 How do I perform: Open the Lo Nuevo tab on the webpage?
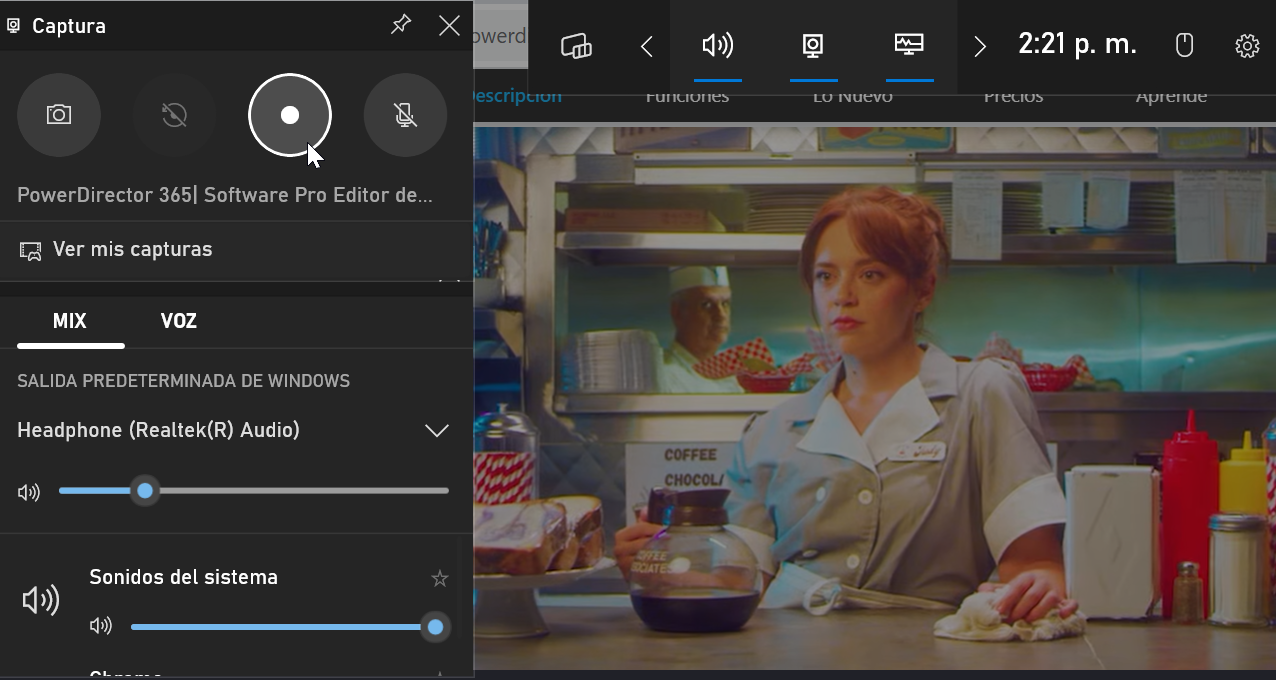pos(852,97)
